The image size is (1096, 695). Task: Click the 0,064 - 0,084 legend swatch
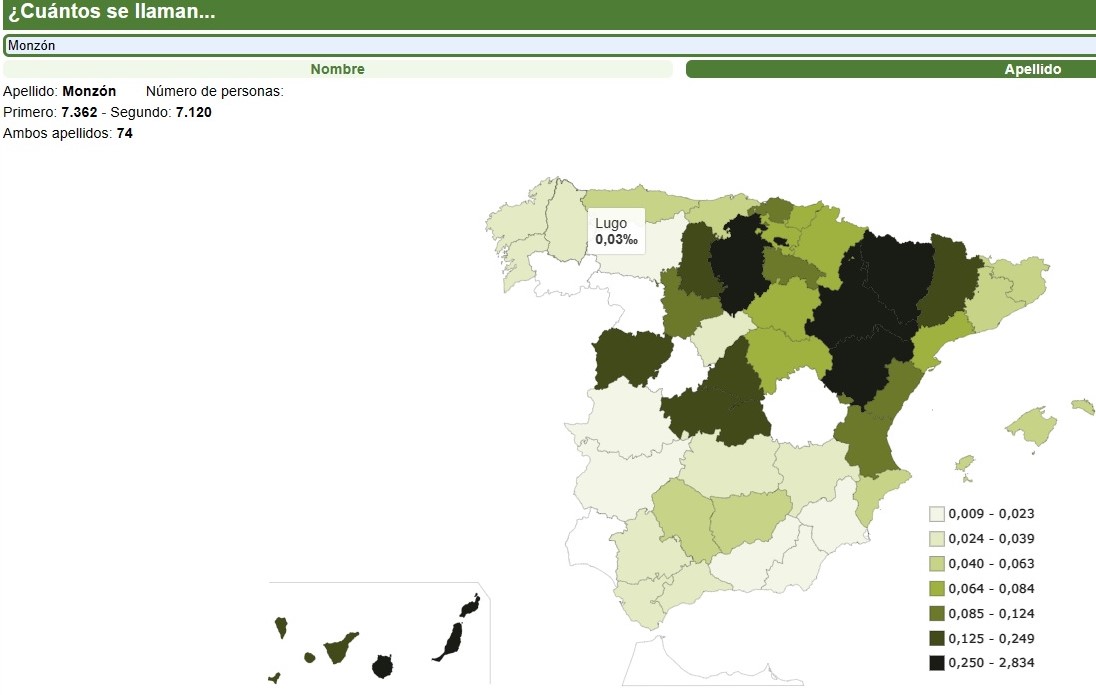pos(937,588)
